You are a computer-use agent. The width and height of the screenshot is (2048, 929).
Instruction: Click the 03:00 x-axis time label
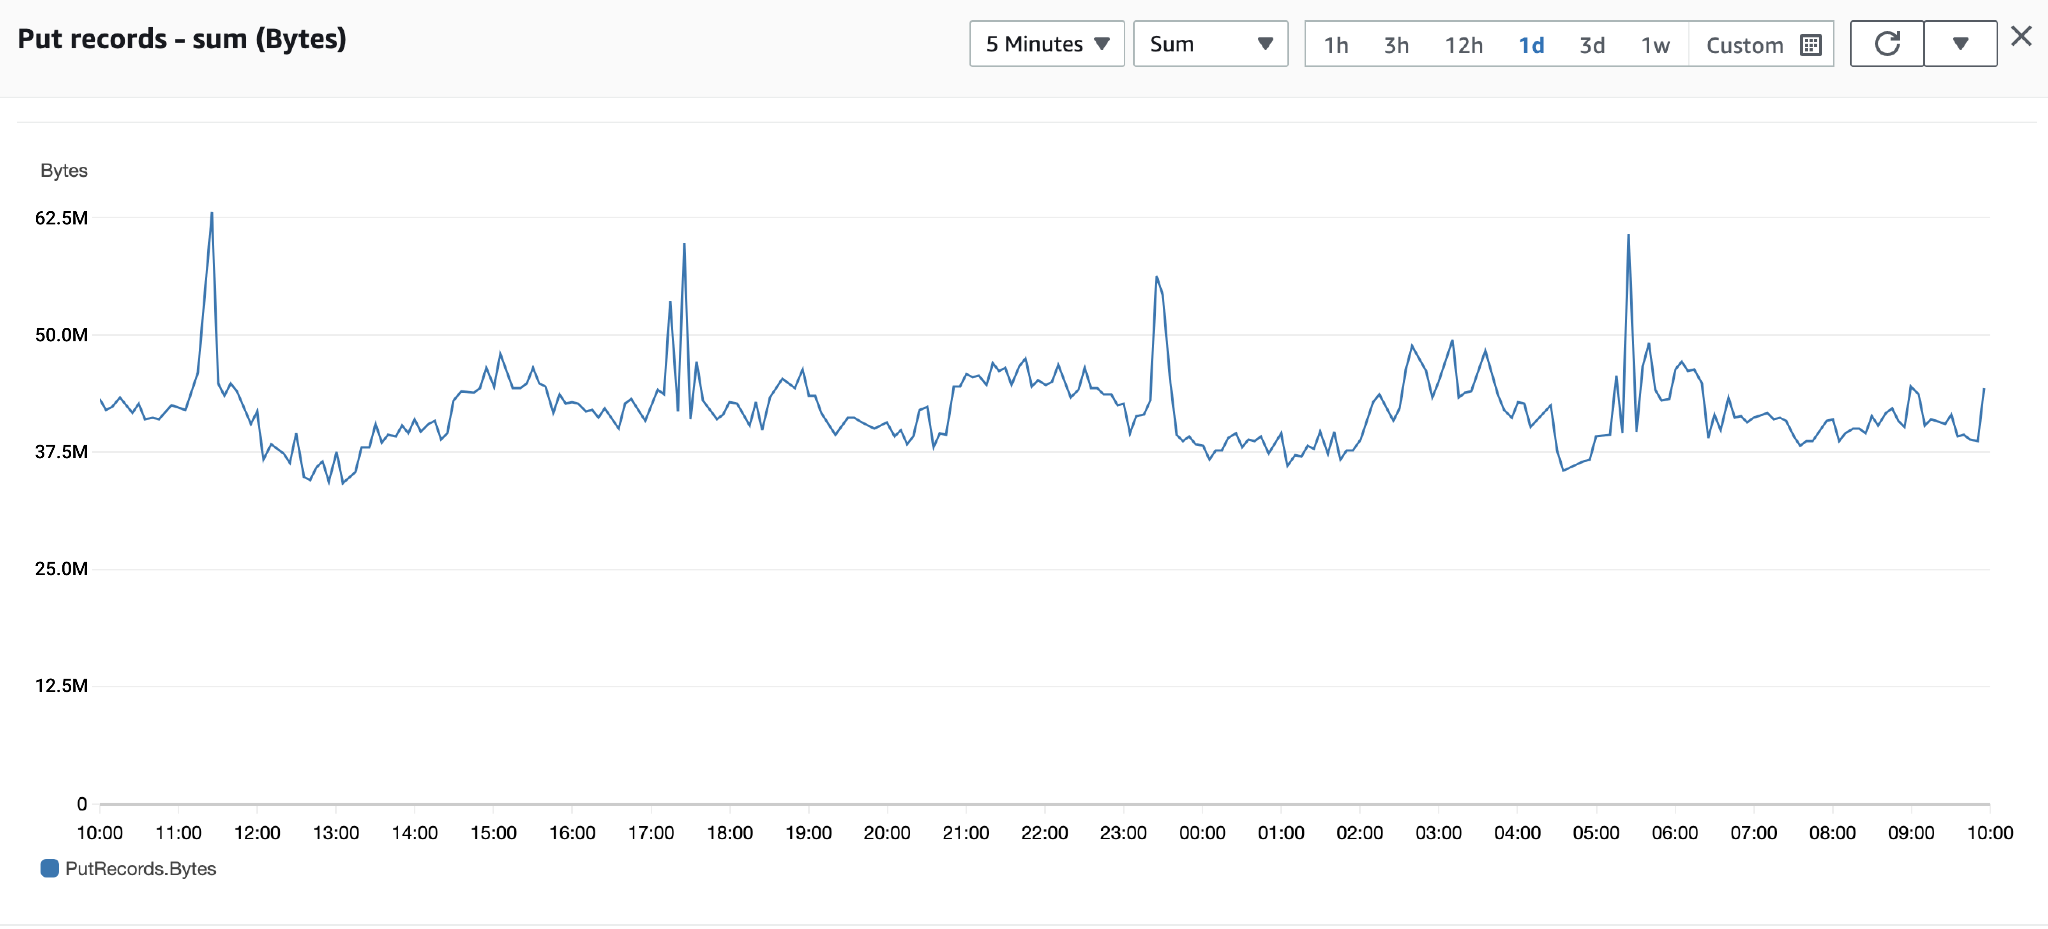(1439, 833)
